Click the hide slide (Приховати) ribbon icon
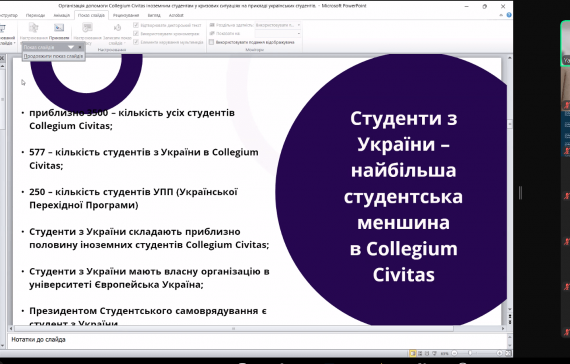 pyautogui.click(x=59, y=31)
